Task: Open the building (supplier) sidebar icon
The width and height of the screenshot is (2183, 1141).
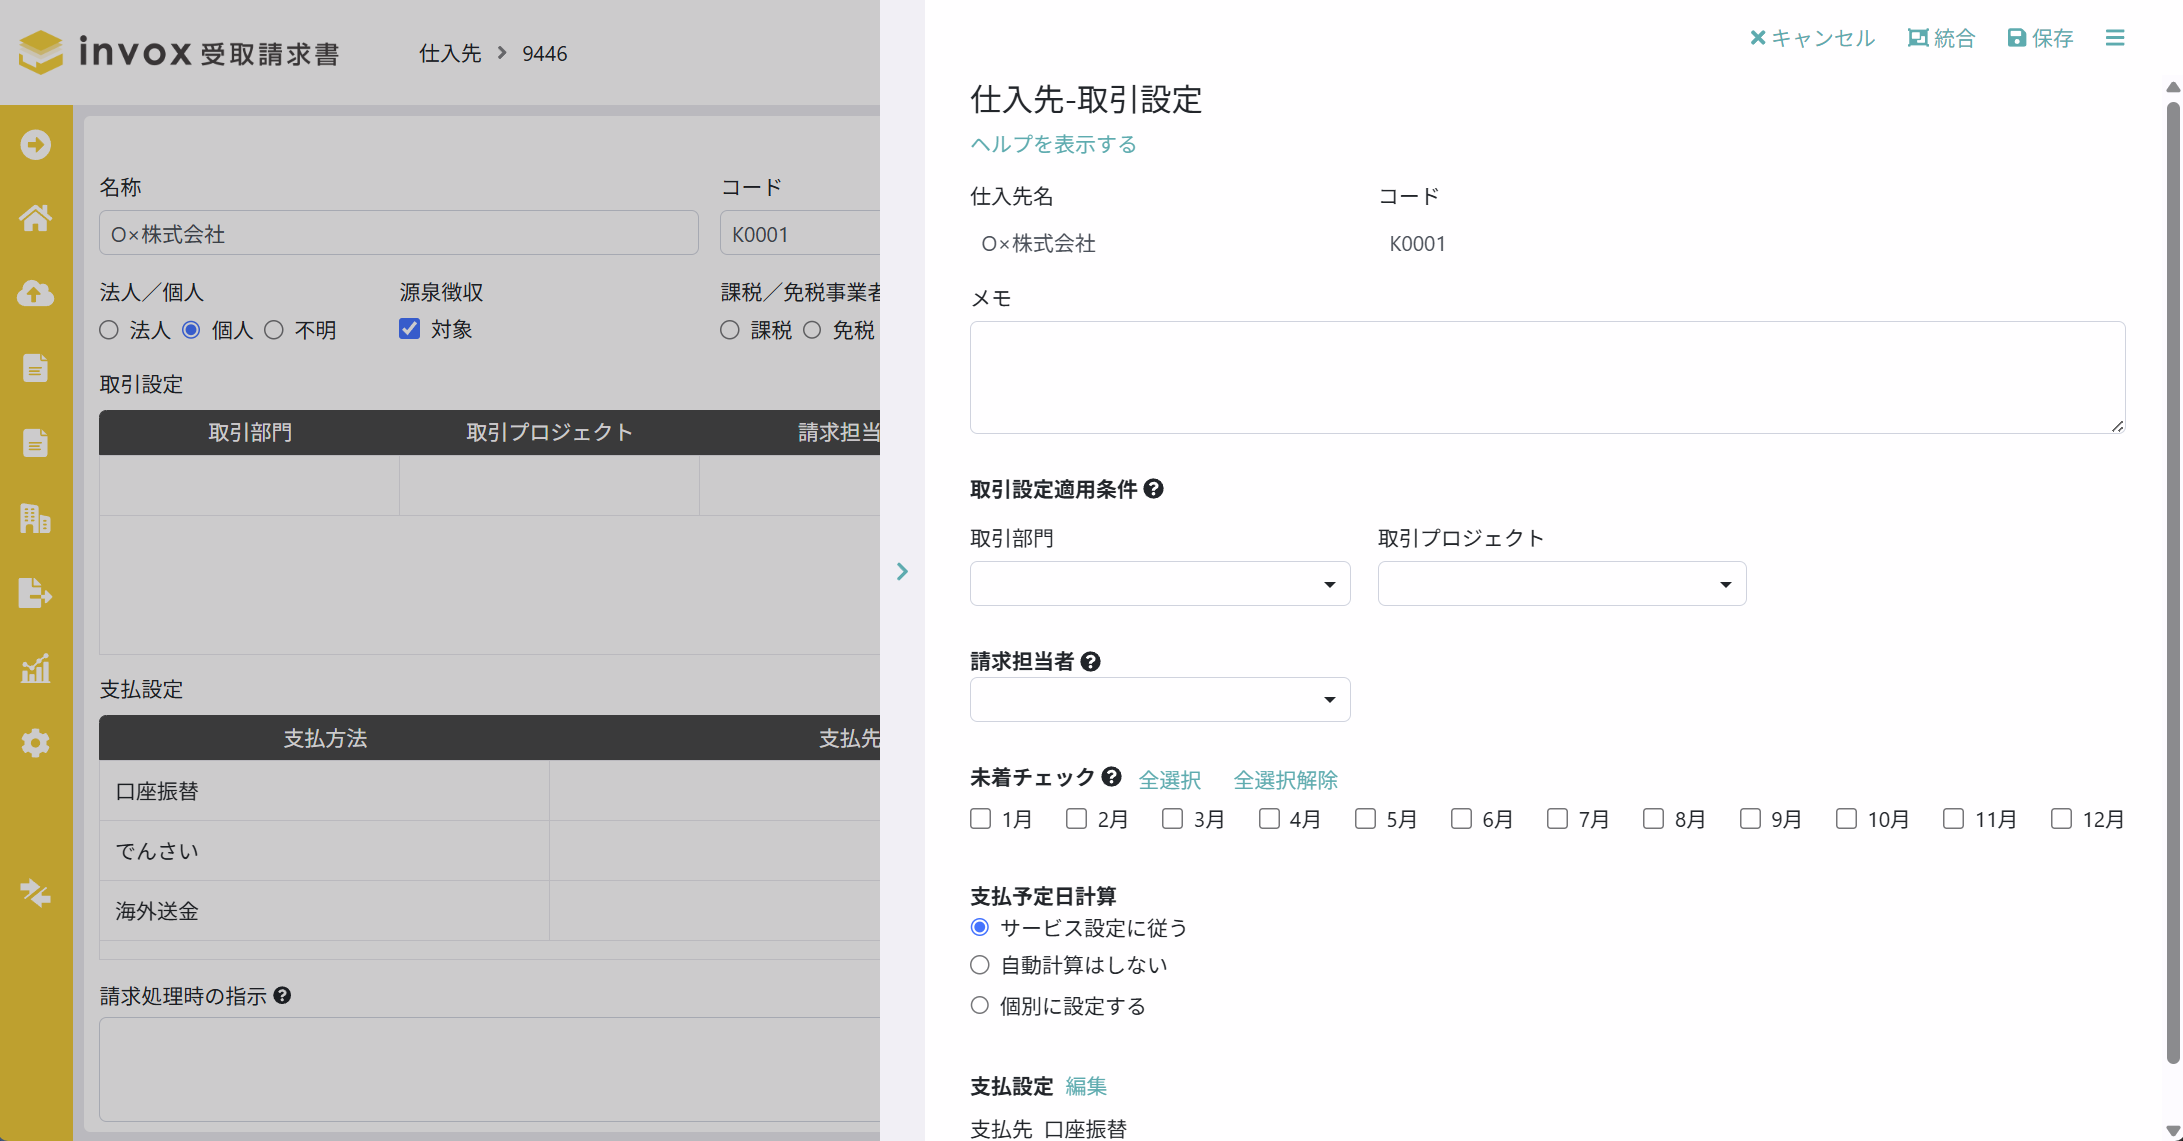Action: click(36, 518)
